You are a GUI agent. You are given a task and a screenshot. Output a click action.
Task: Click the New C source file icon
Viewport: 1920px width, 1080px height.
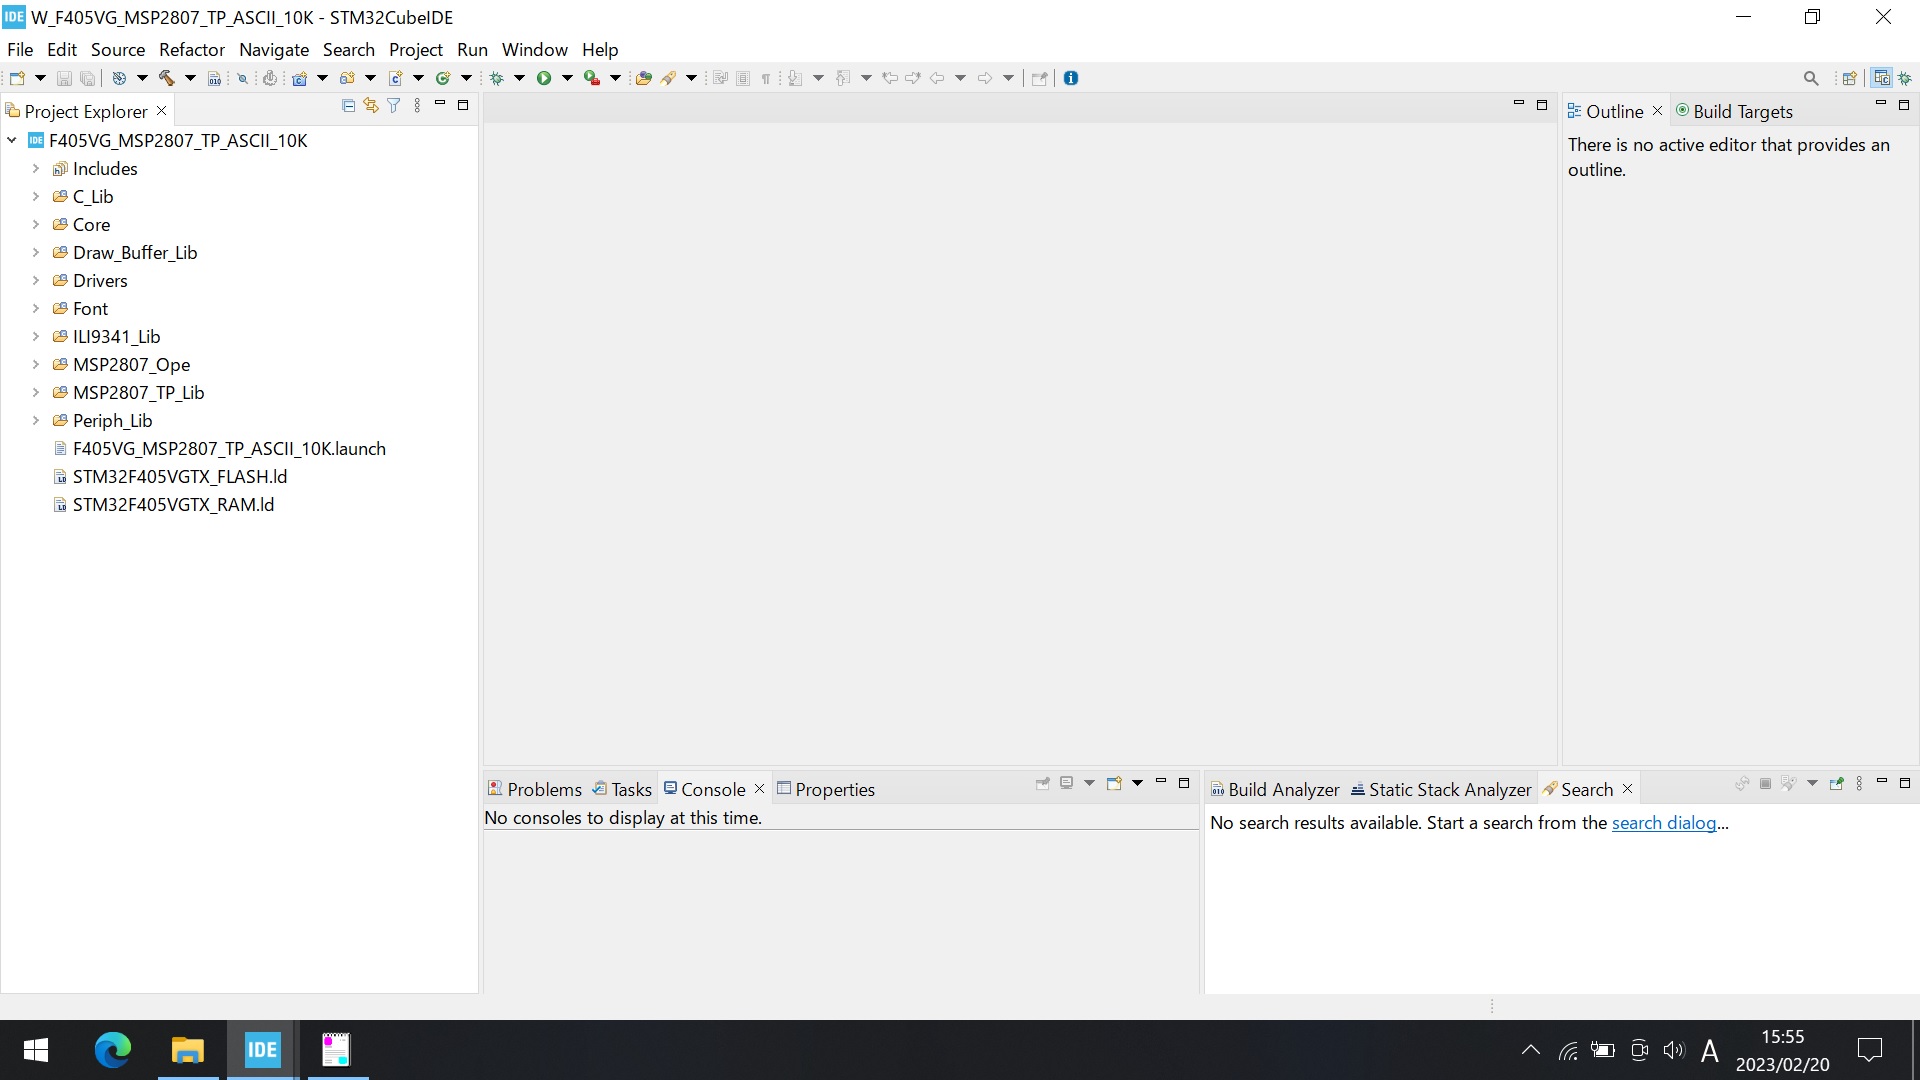point(396,78)
